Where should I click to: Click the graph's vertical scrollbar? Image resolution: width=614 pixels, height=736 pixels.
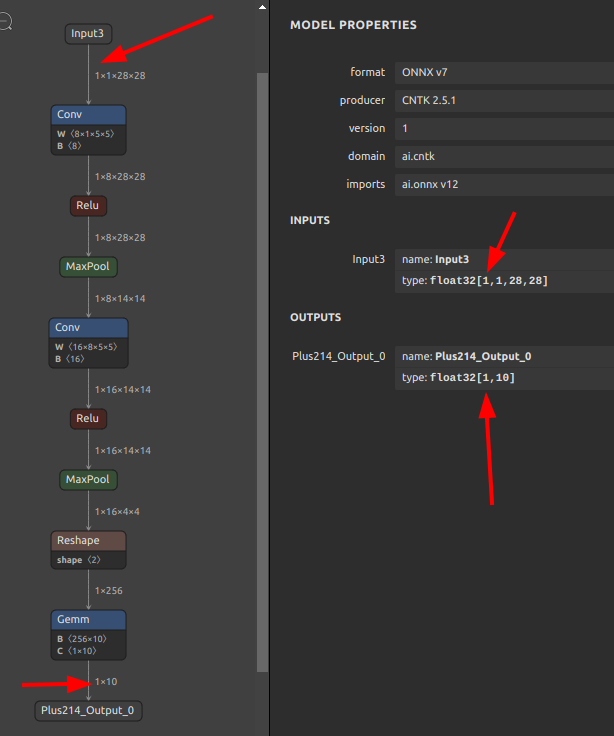click(x=262, y=370)
